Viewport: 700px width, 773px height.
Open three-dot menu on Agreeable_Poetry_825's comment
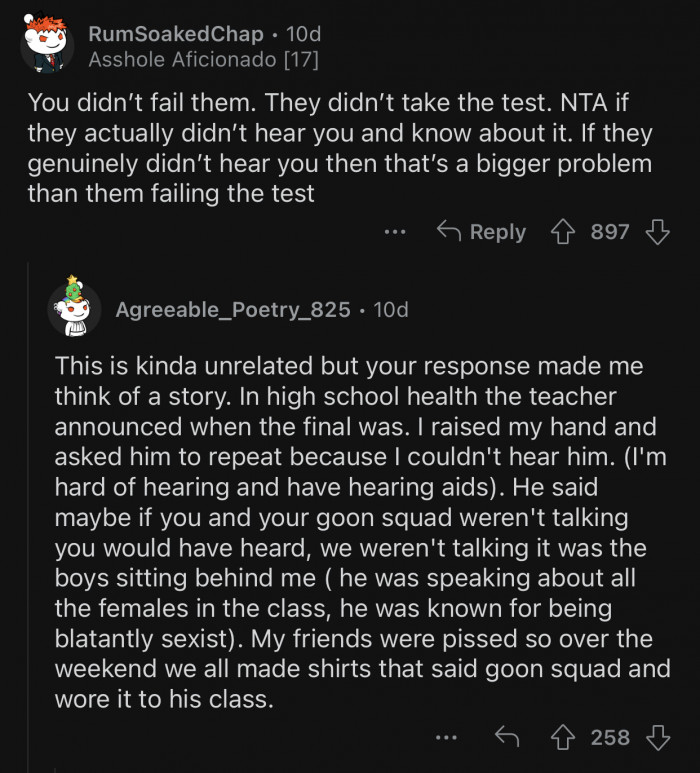click(446, 738)
